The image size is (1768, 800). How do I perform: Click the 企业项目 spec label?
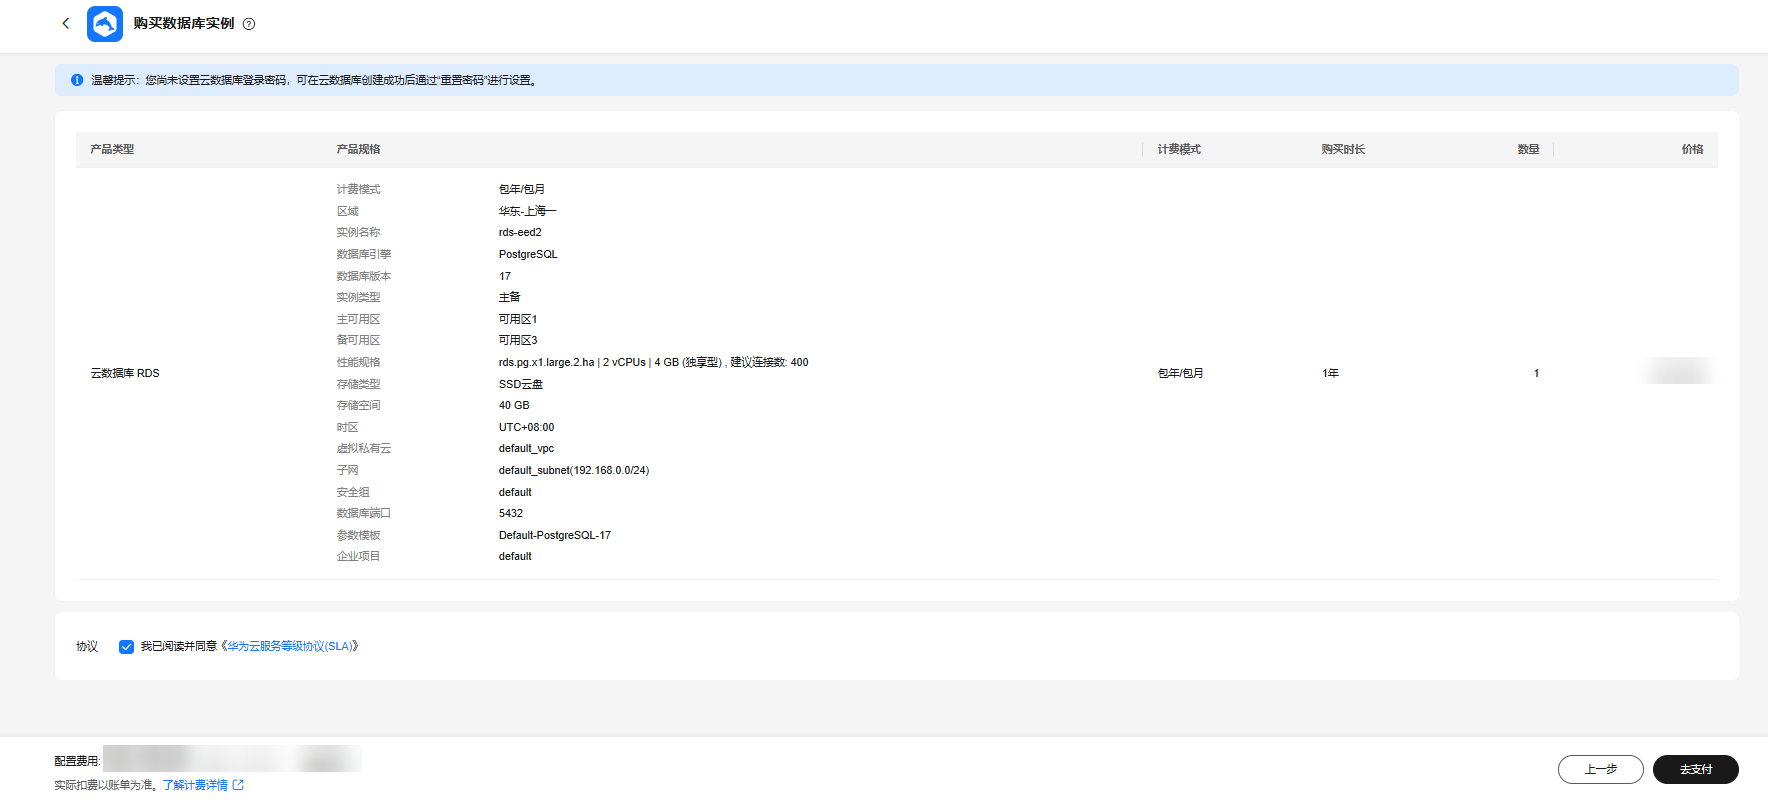tap(358, 556)
